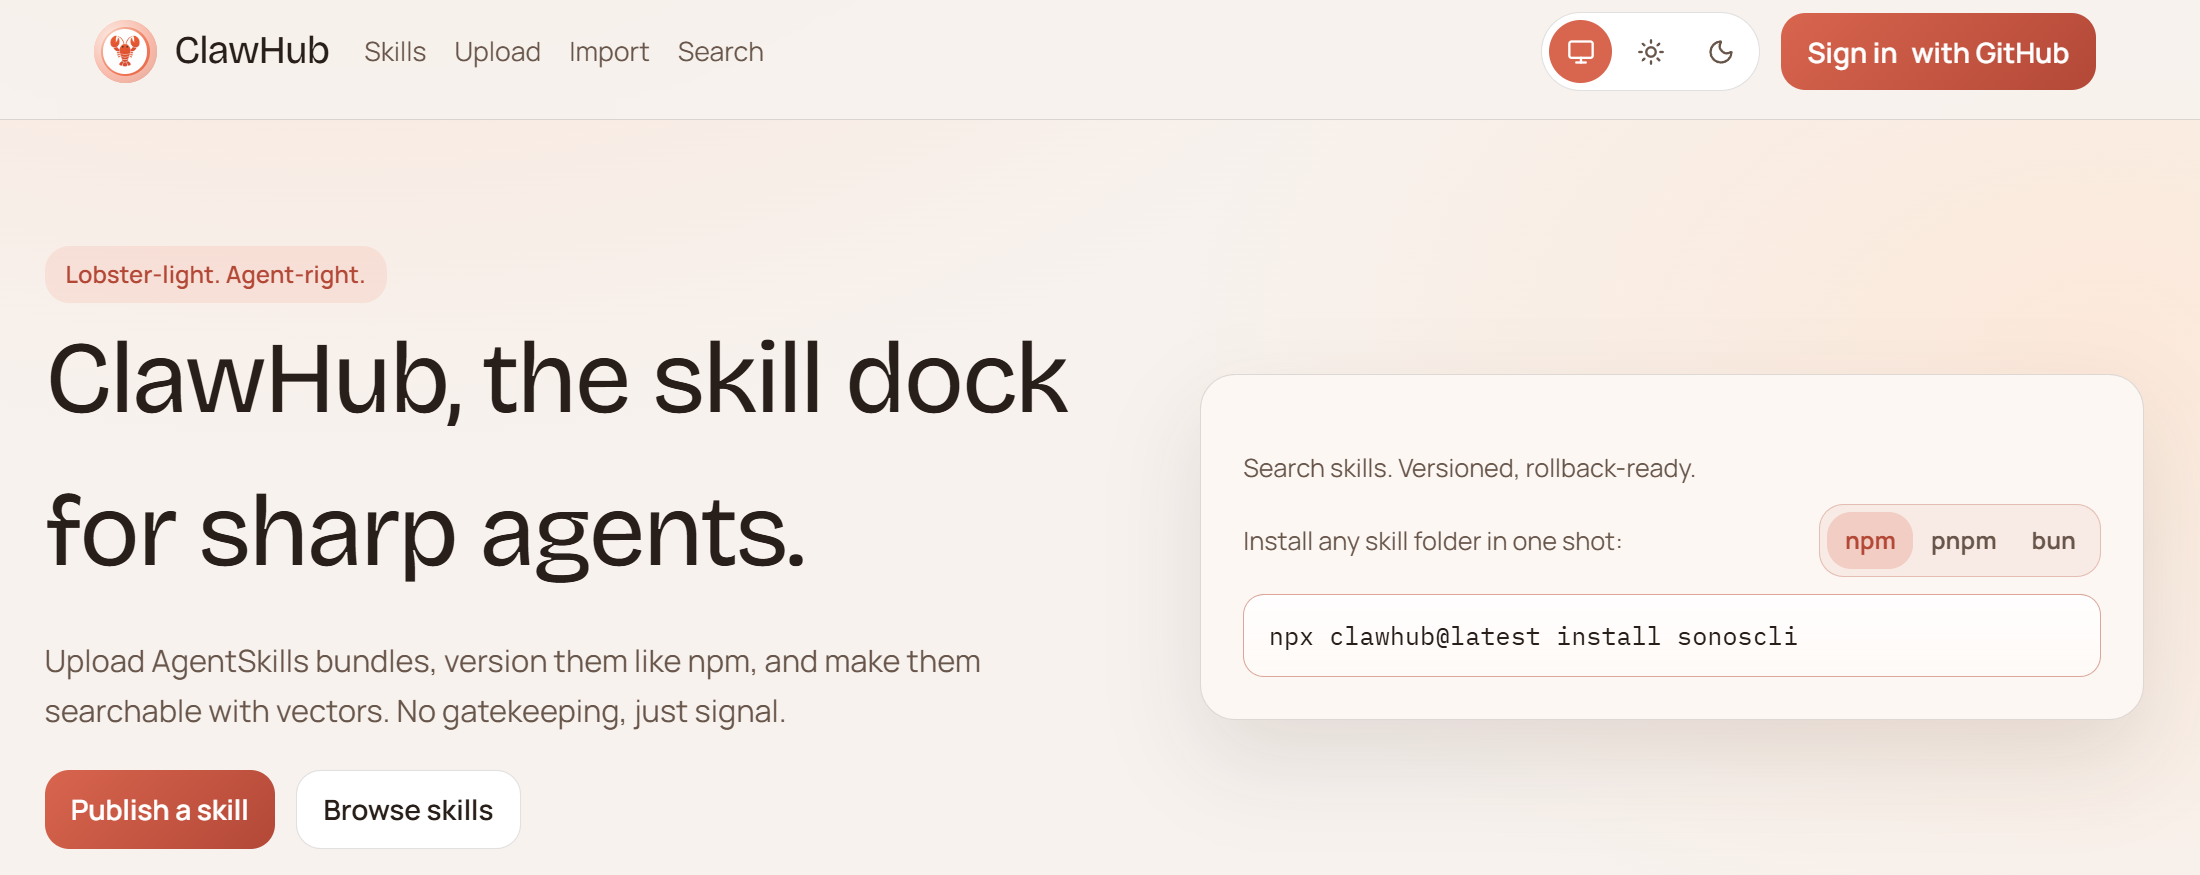Click the Lobster-light. Agent-right. badge
This screenshot has height=875, width=2200.
click(x=215, y=275)
